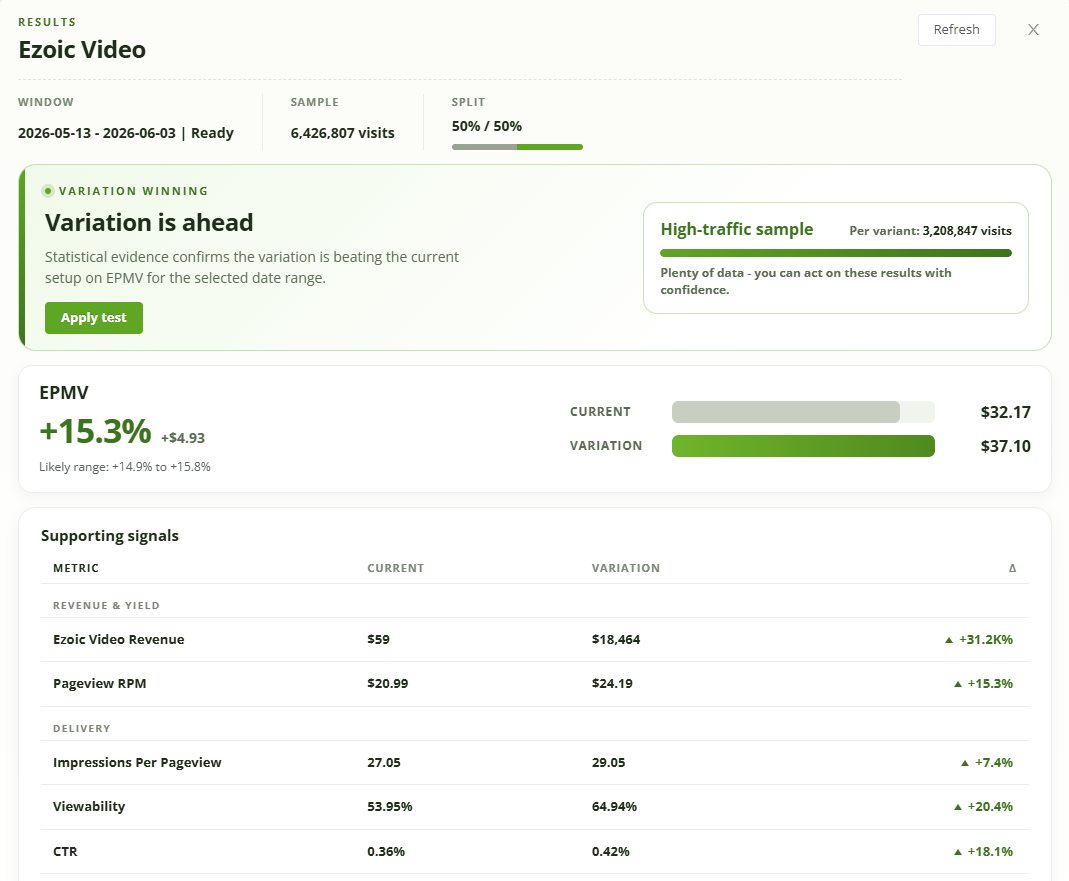Click the 50% / 50% split bar
Viewport: 1069px width, 881px height.
[x=517, y=147]
